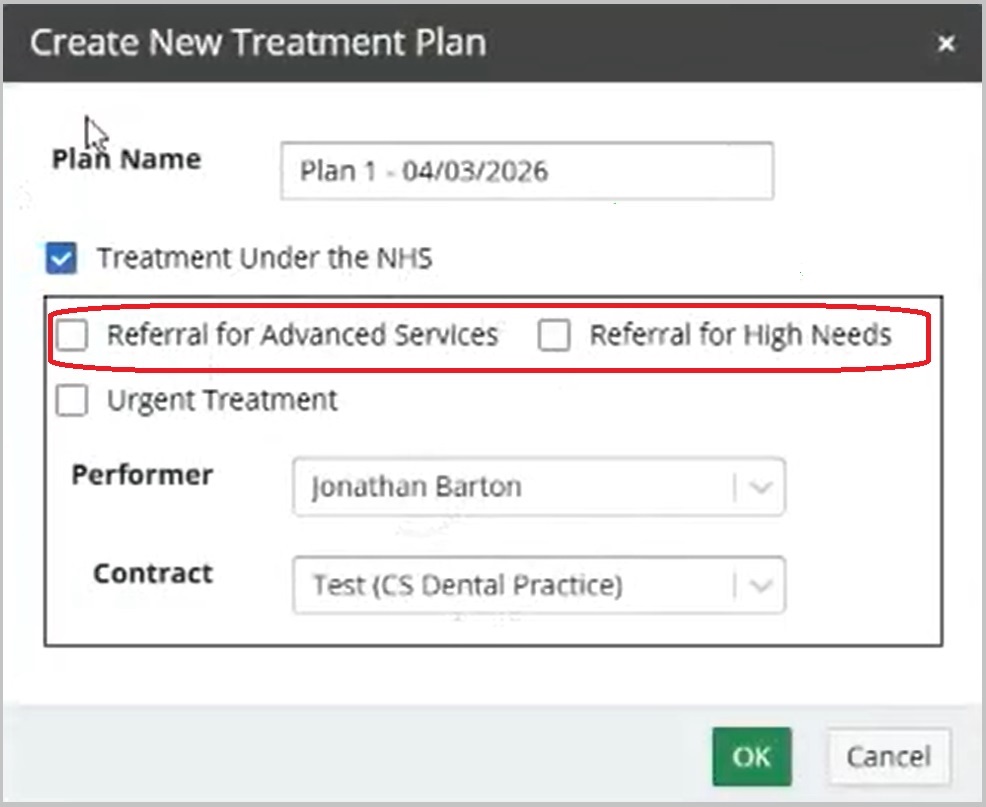Tick the Referral for High Needs checkbox

pos(554,336)
